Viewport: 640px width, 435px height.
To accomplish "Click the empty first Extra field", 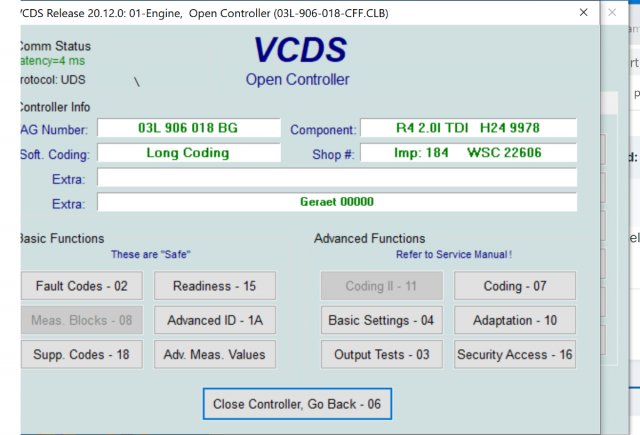I will (336, 178).
